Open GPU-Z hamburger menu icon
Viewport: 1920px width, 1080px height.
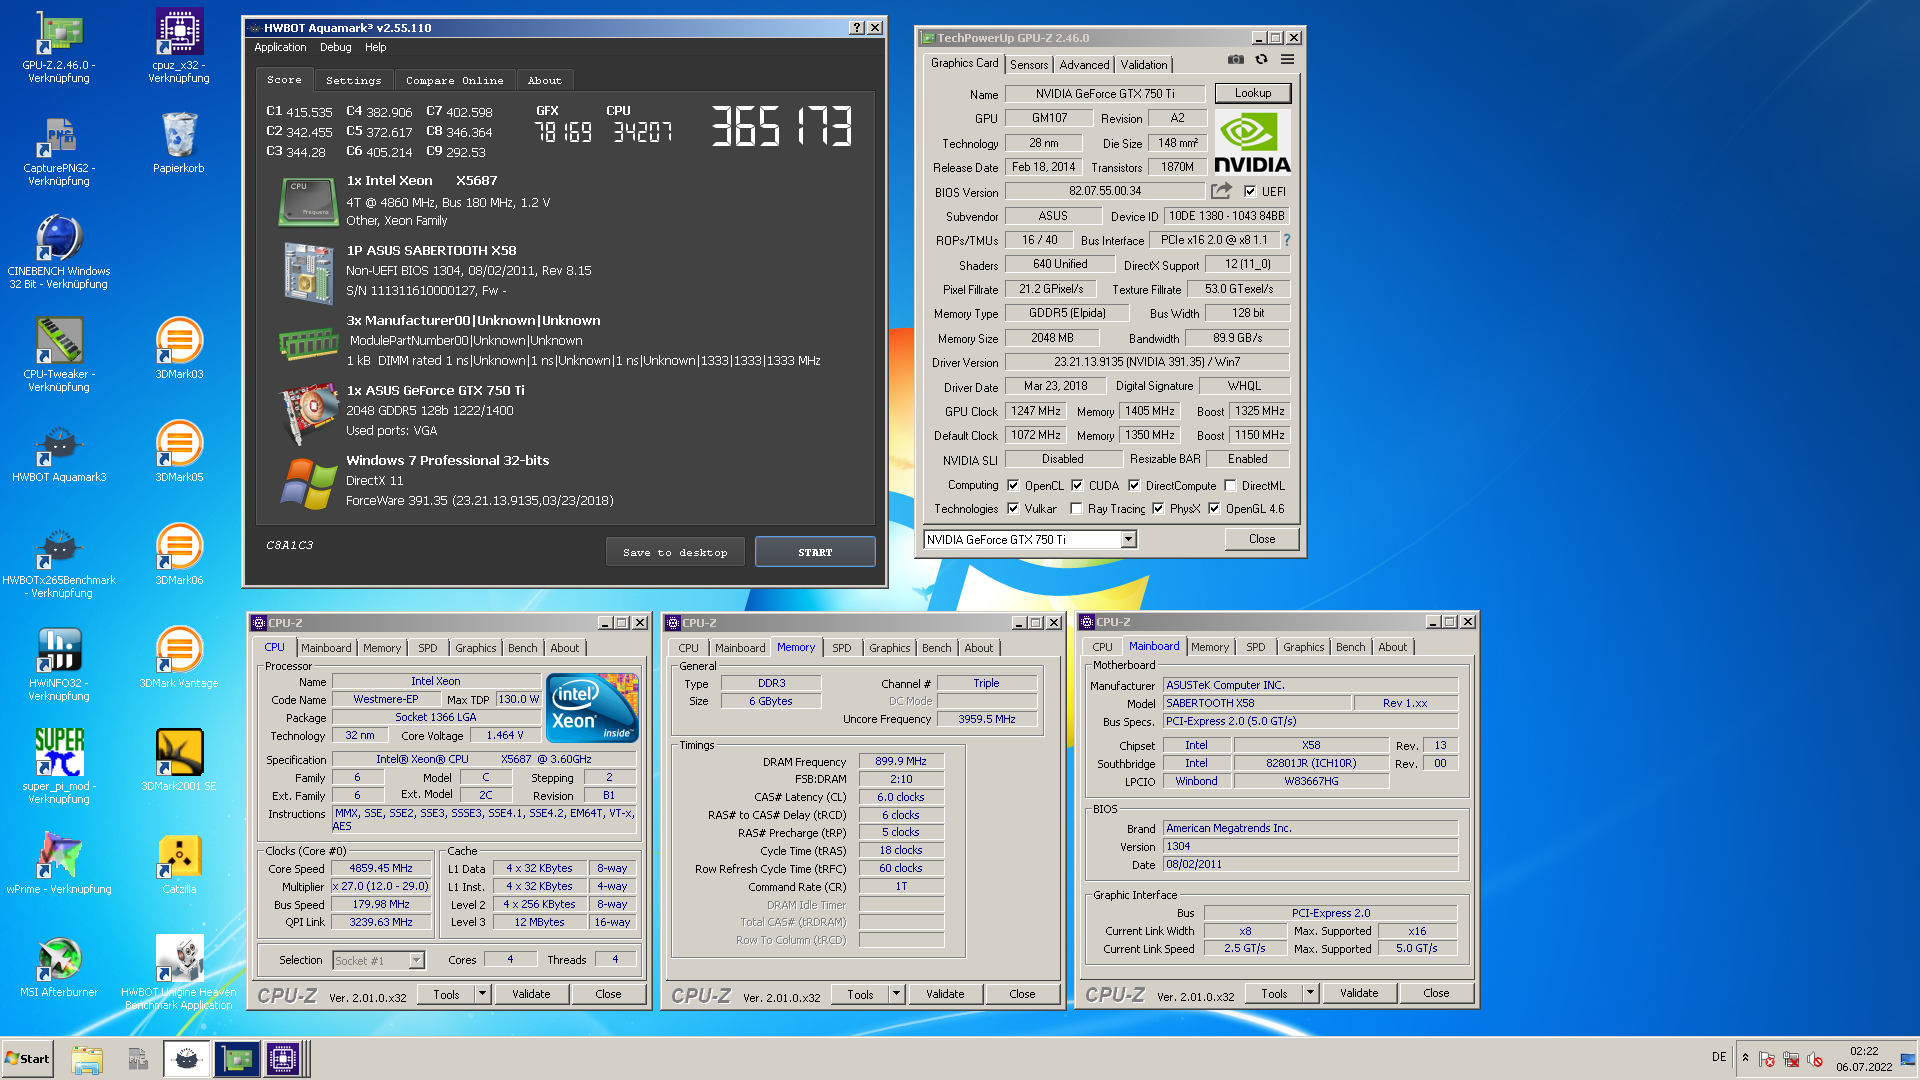click(1288, 60)
